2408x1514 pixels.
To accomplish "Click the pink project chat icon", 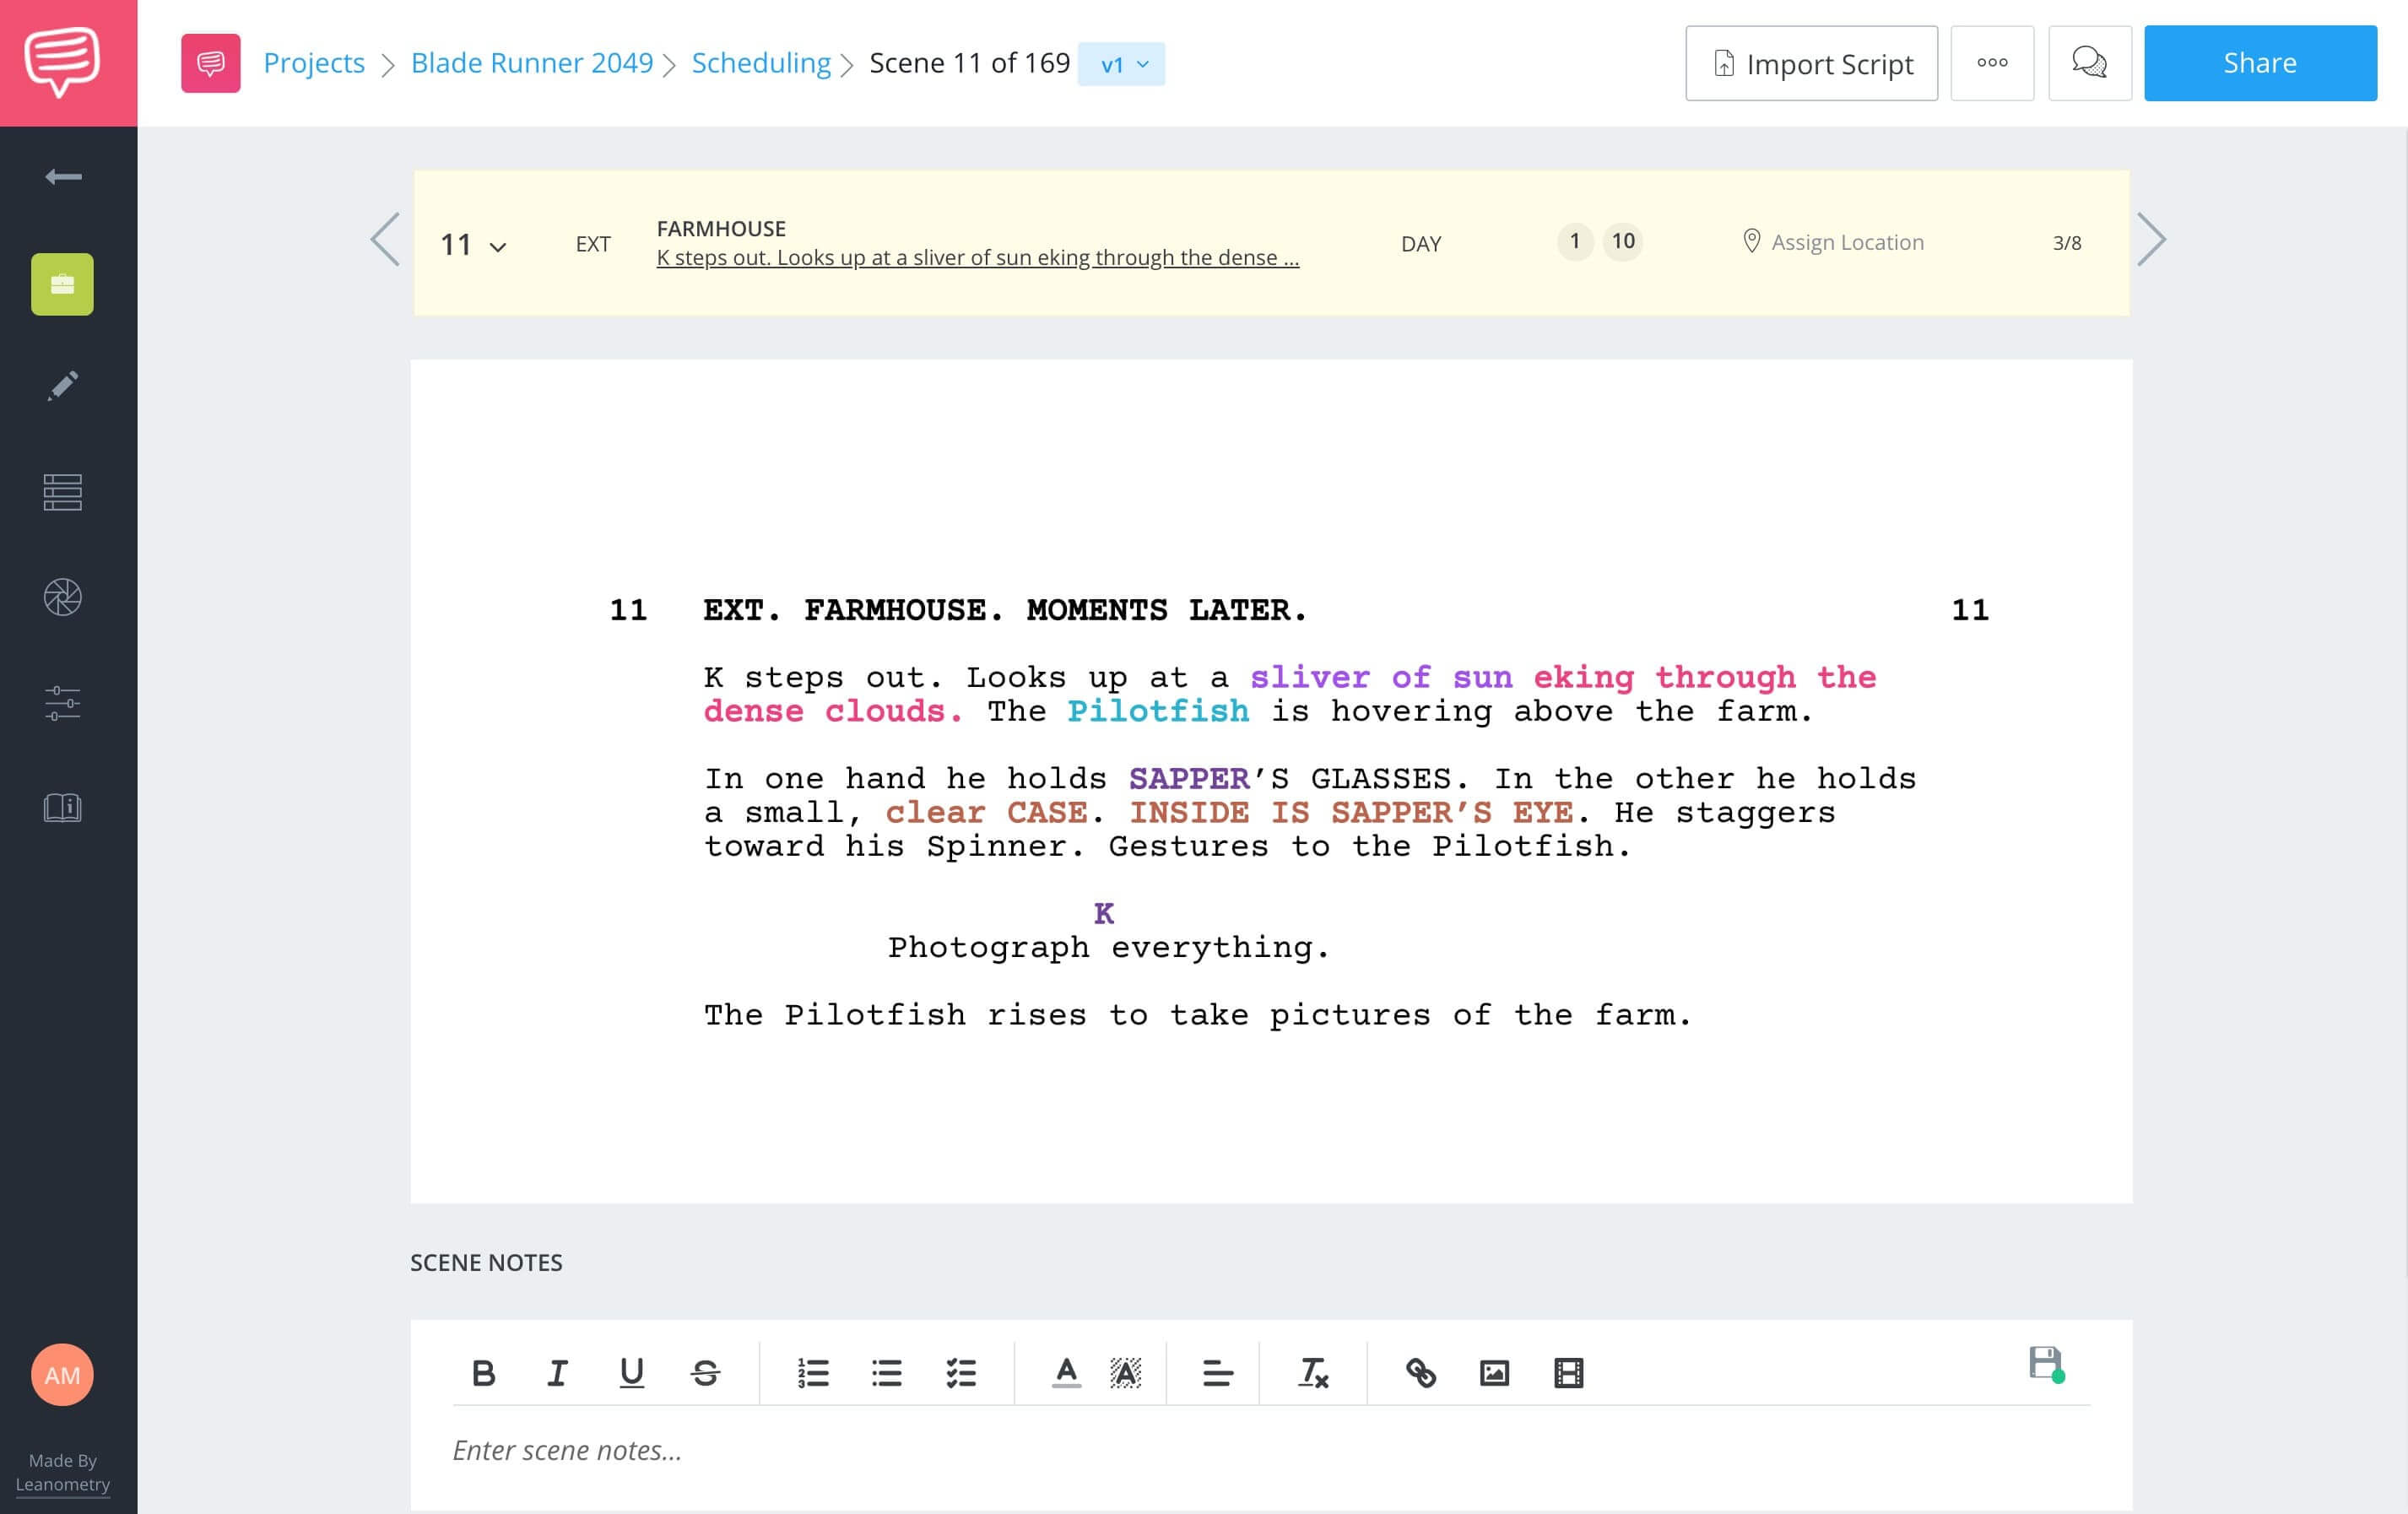I will pos(211,63).
